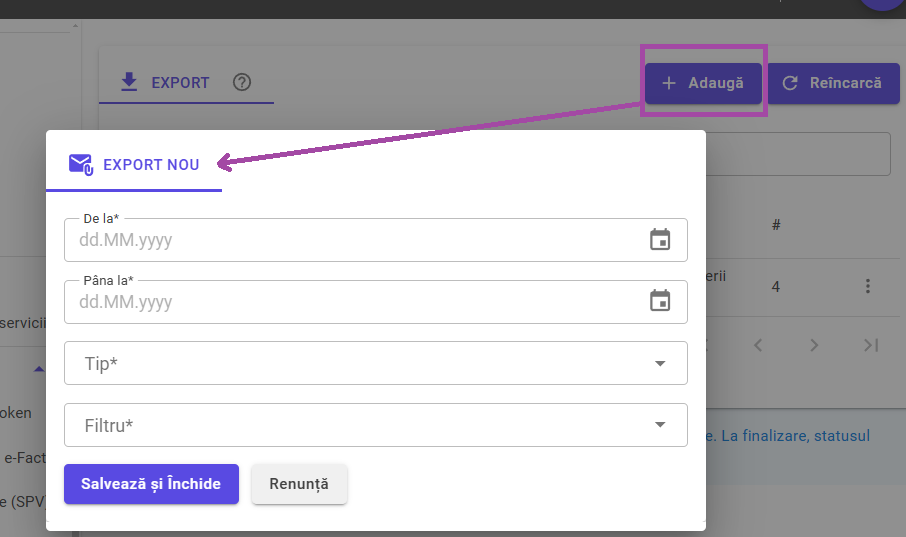
Task: Collapse the sidebar section with the up arrow
Action: pyautogui.click(x=39, y=369)
